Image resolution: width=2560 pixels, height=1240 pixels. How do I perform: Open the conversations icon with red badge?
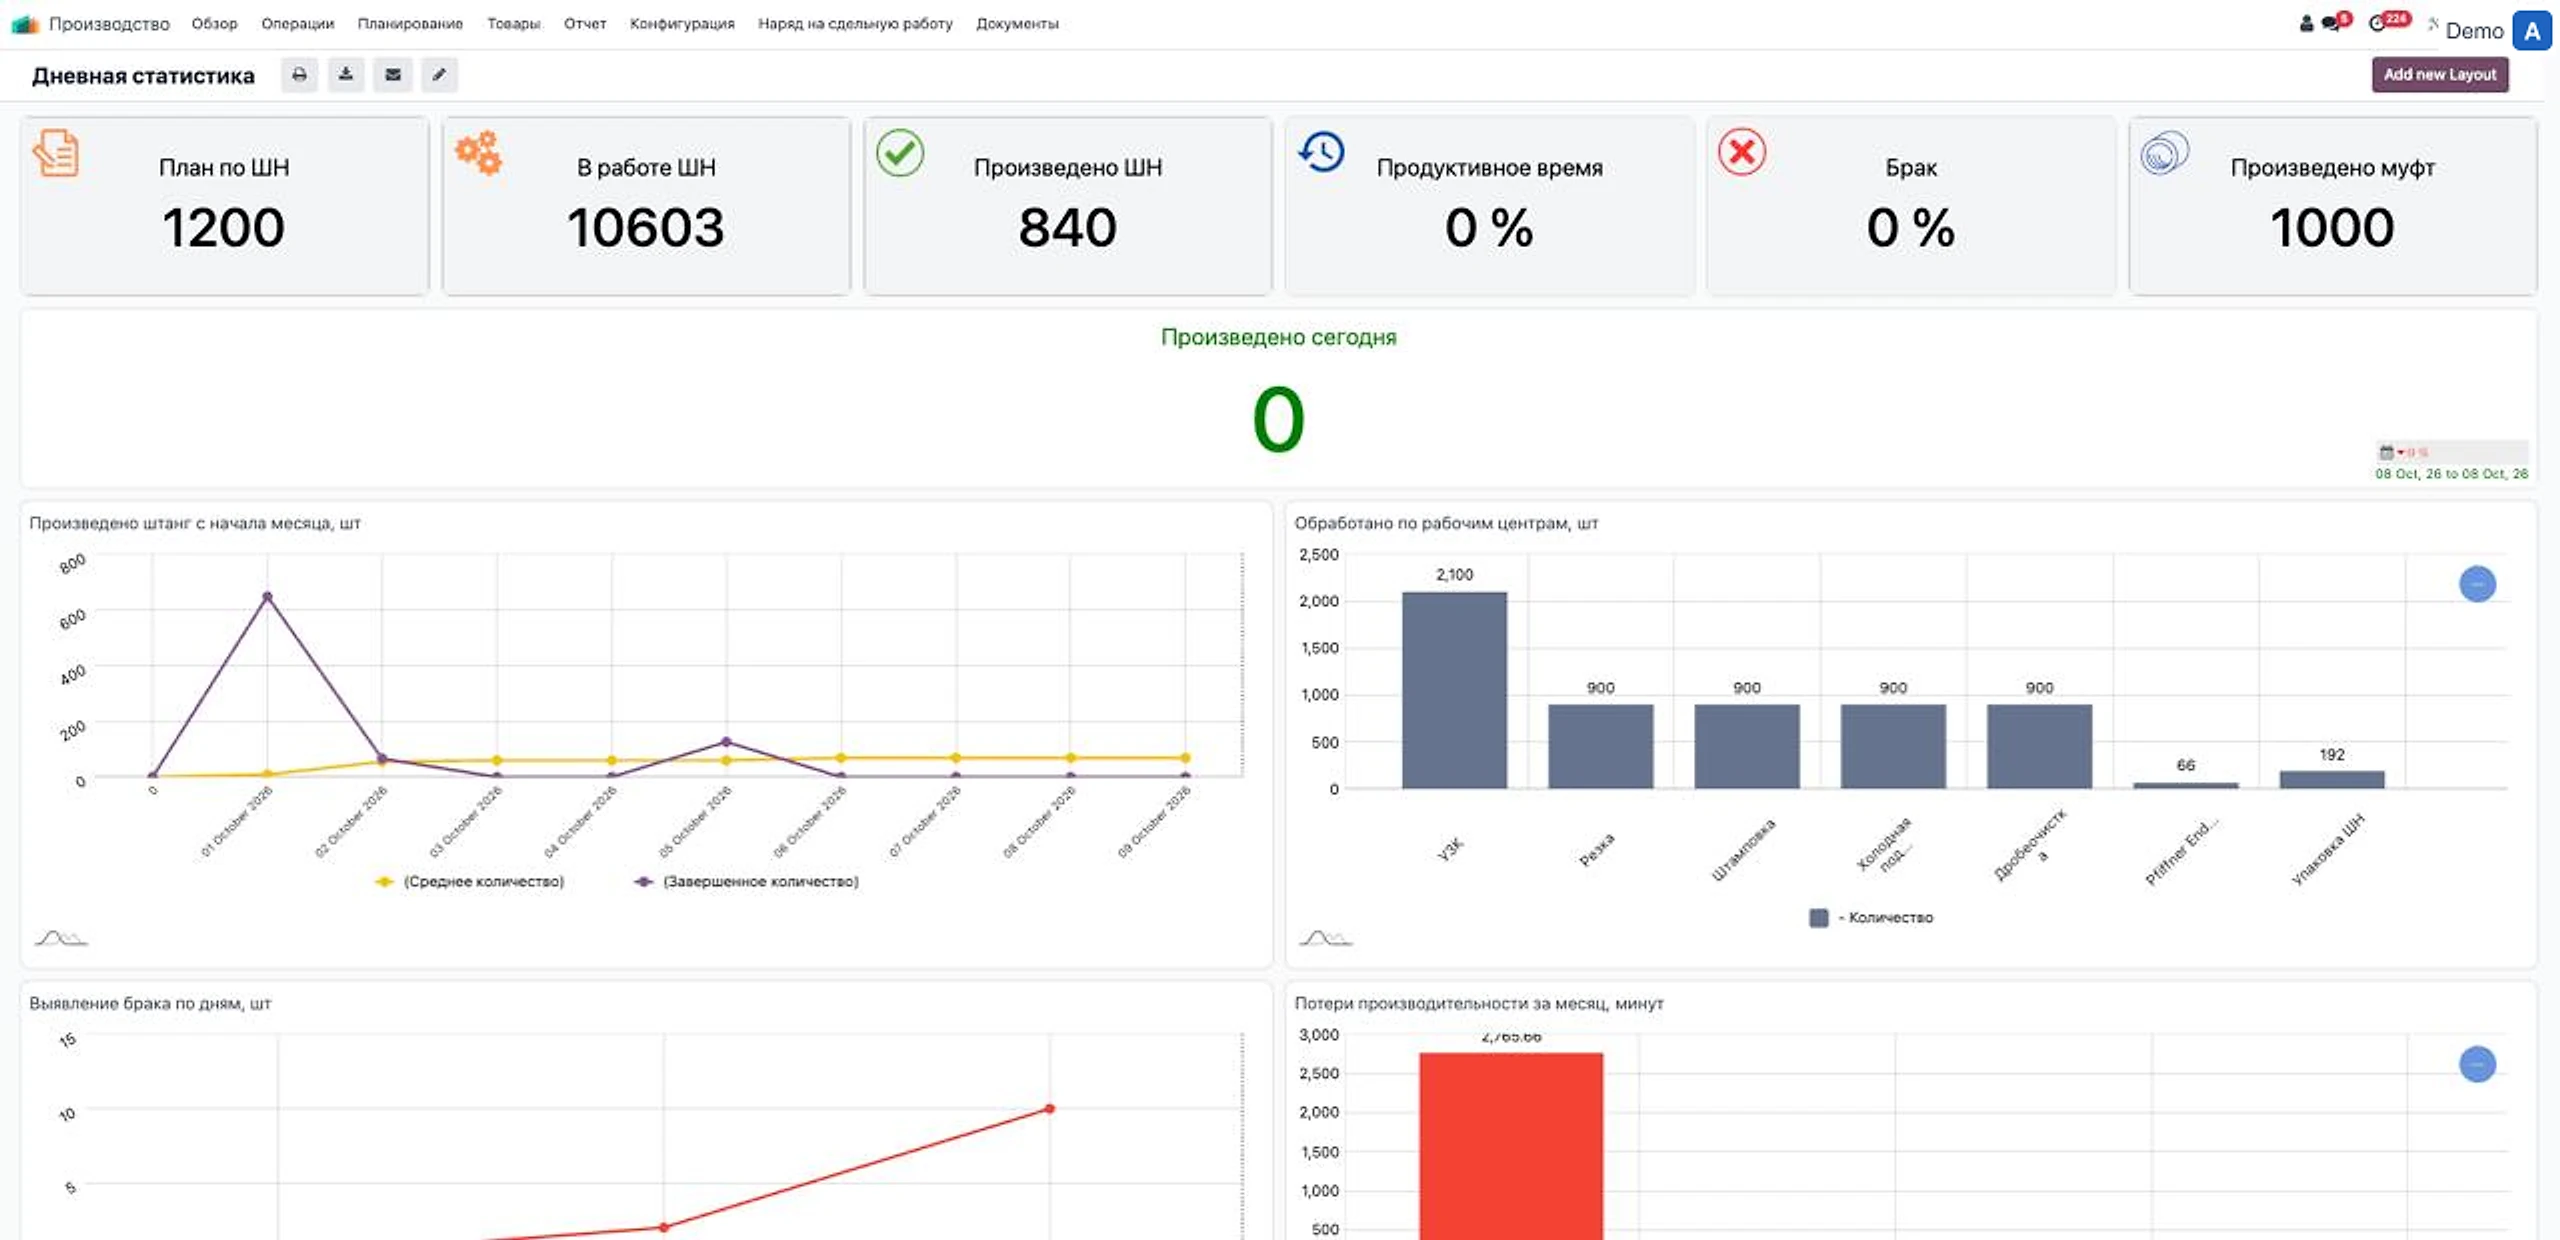(2335, 23)
